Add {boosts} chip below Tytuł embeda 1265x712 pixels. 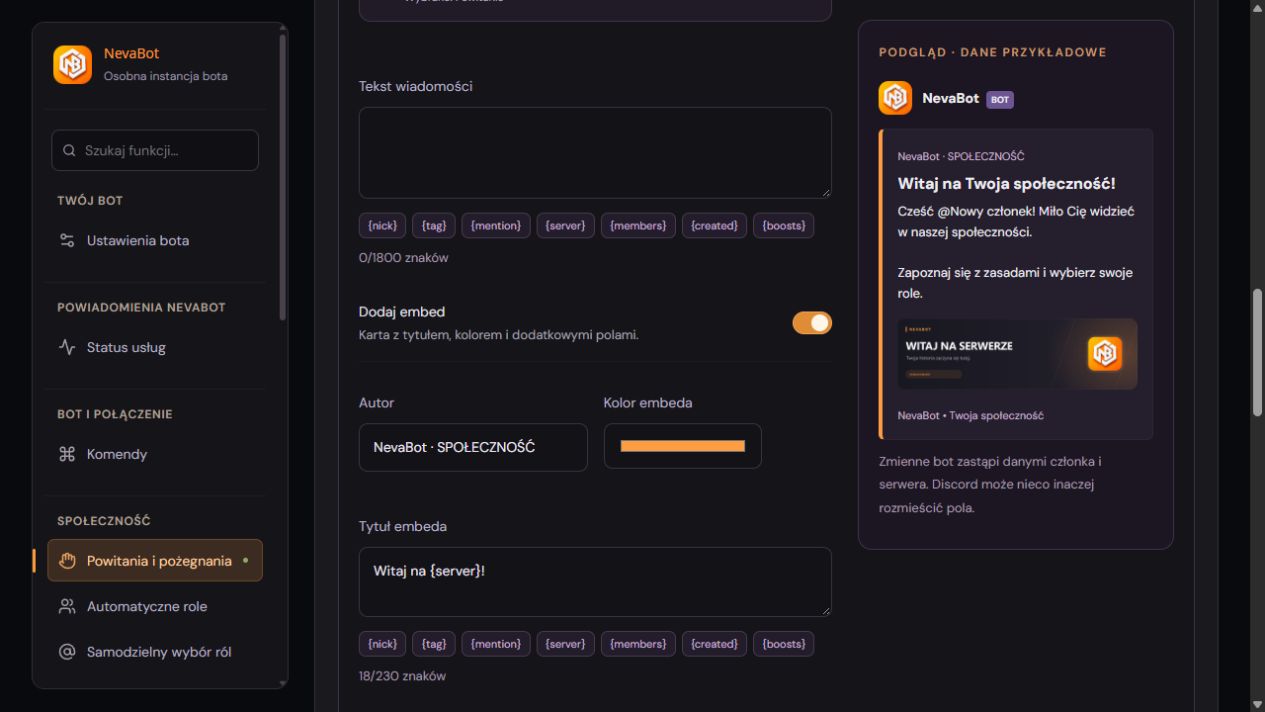[784, 644]
